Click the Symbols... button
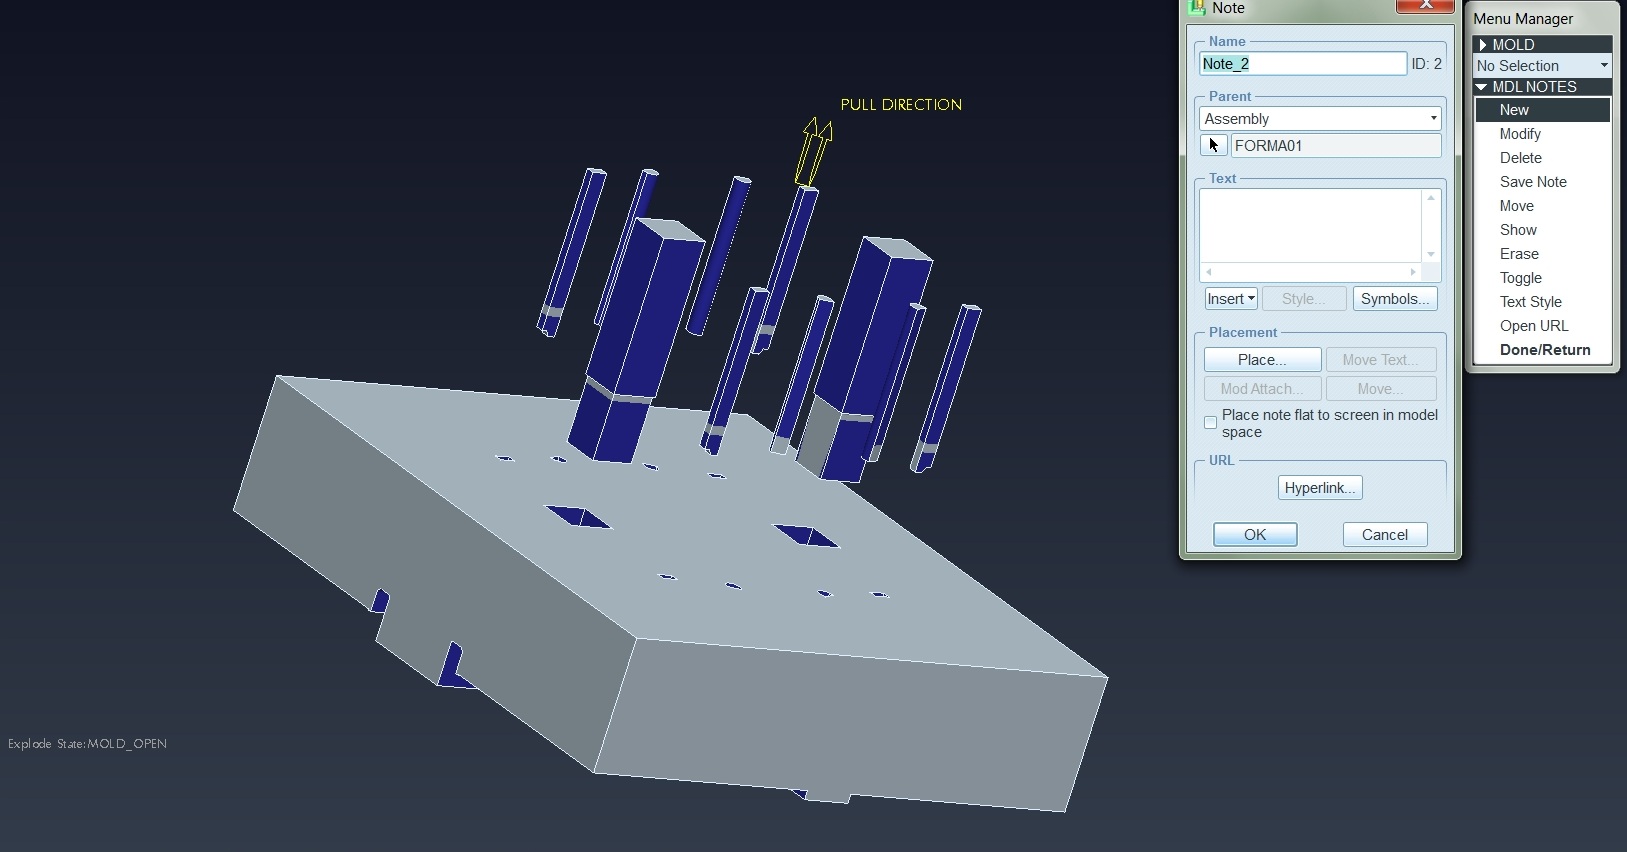 click(x=1395, y=299)
